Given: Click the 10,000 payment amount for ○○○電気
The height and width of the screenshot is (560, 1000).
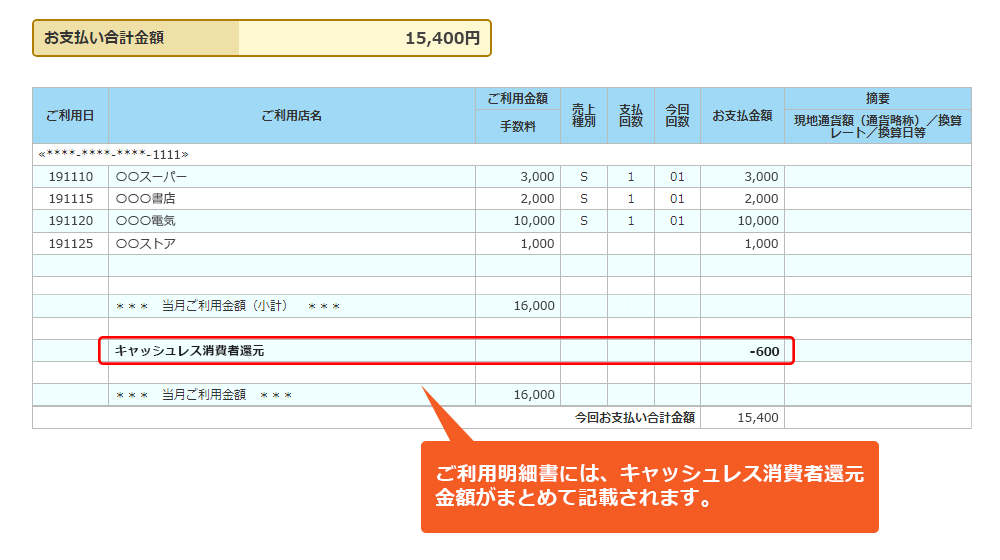Looking at the screenshot, I should (x=758, y=221).
